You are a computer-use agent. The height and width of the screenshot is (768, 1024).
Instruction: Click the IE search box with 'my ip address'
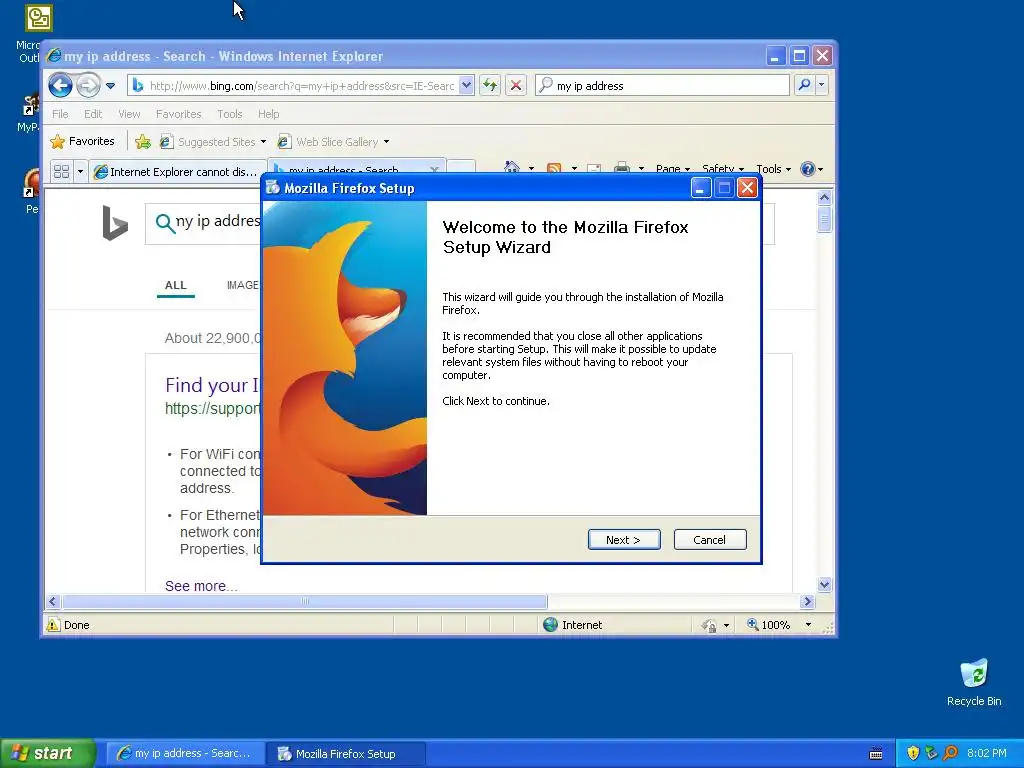click(x=662, y=86)
